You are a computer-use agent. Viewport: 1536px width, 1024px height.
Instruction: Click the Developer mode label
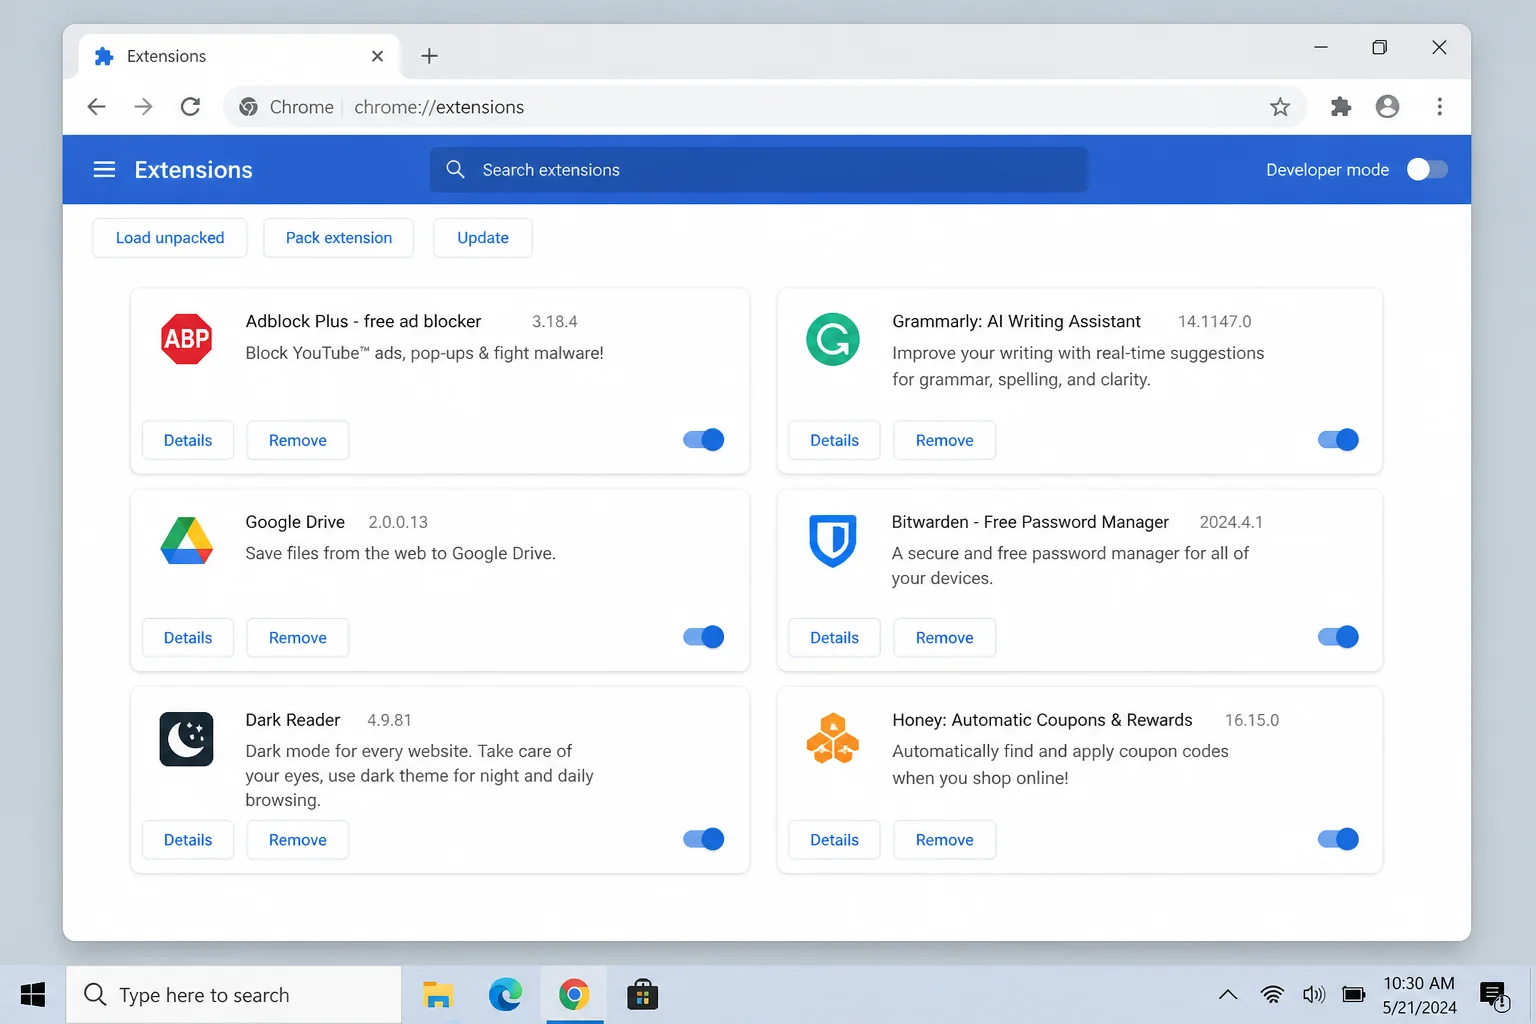1327,170
